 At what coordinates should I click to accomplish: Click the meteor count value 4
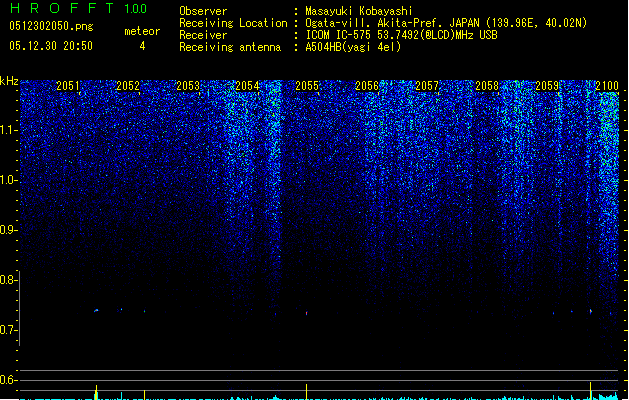(x=142, y=46)
